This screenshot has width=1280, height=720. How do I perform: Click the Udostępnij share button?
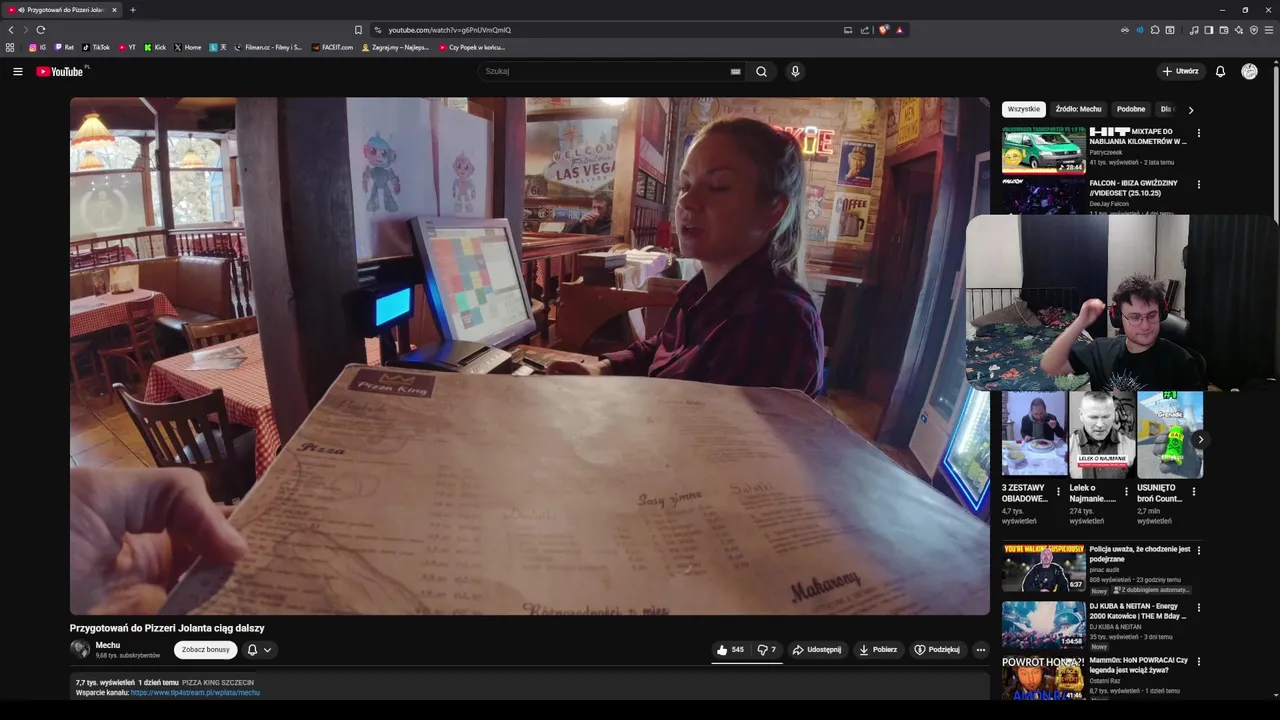(817, 650)
